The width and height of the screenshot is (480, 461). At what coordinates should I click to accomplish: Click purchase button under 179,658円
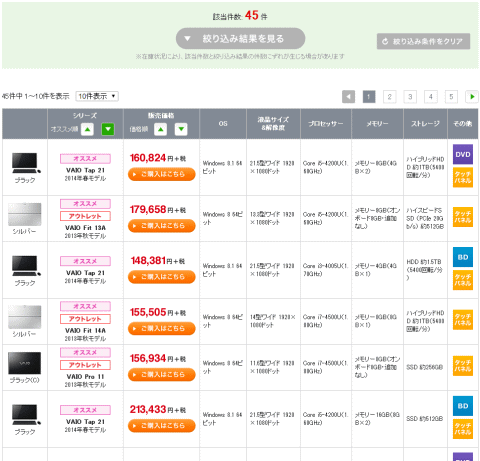(162, 226)
